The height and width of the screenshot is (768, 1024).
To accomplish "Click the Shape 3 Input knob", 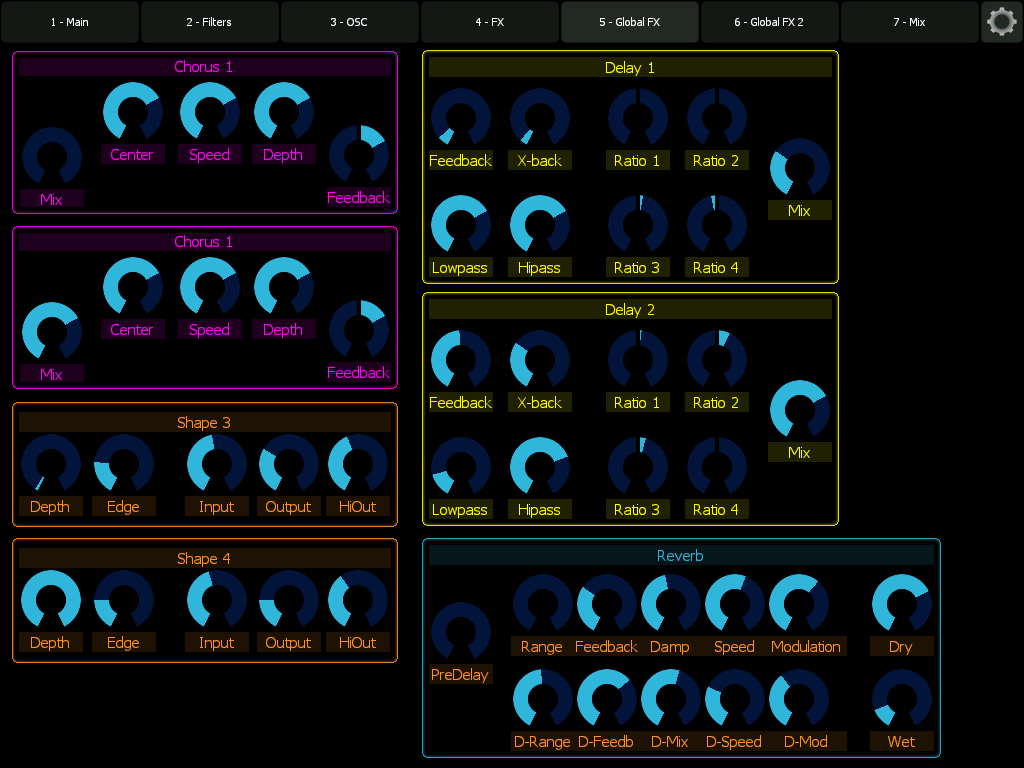I will click(217, 464).
